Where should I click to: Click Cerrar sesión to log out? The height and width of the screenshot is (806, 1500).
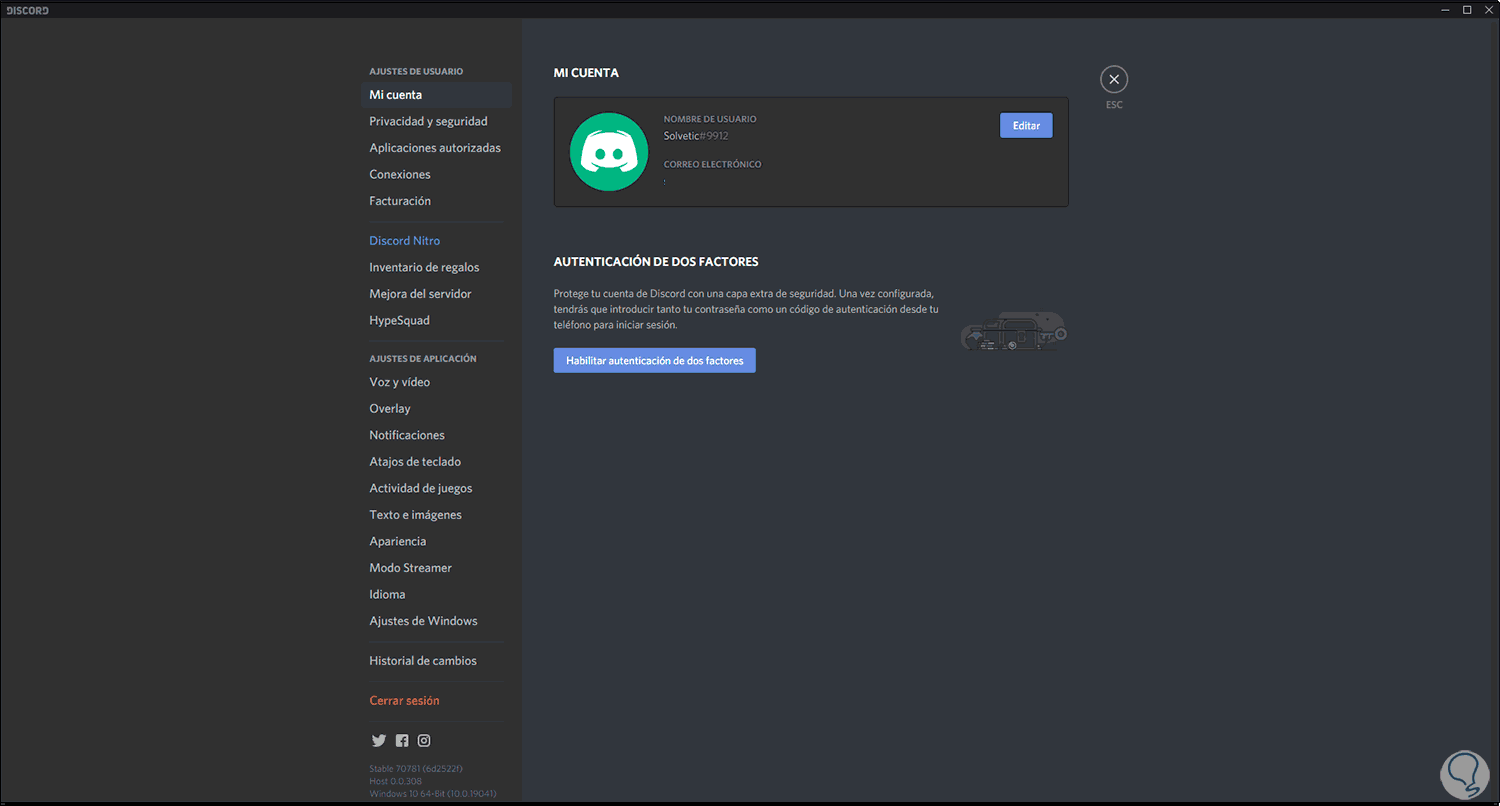(x=436, y=700)
